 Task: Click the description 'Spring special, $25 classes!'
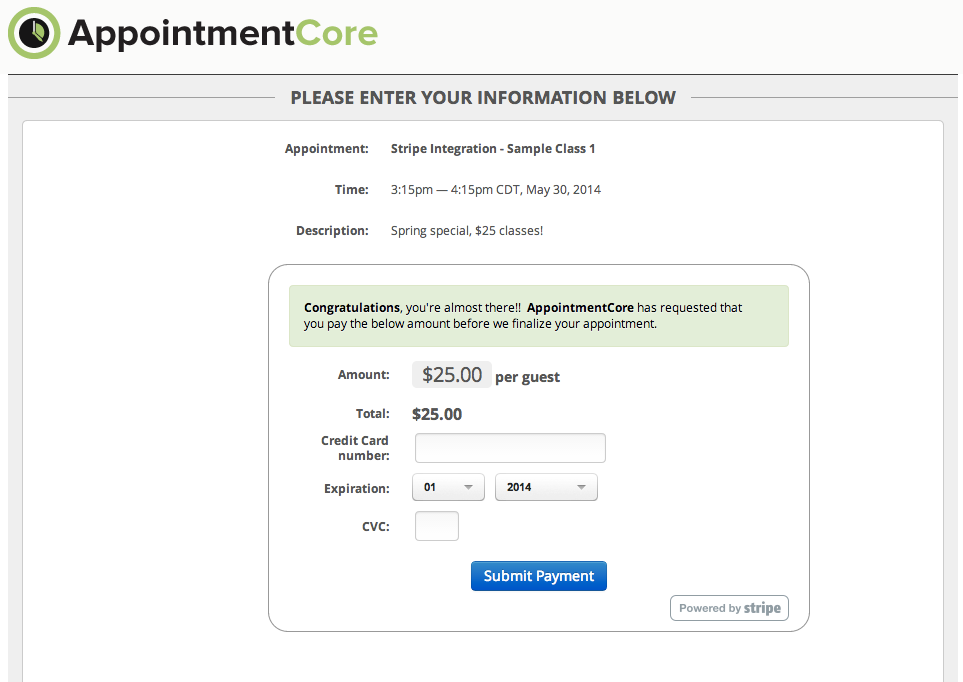tap(467, 231)
